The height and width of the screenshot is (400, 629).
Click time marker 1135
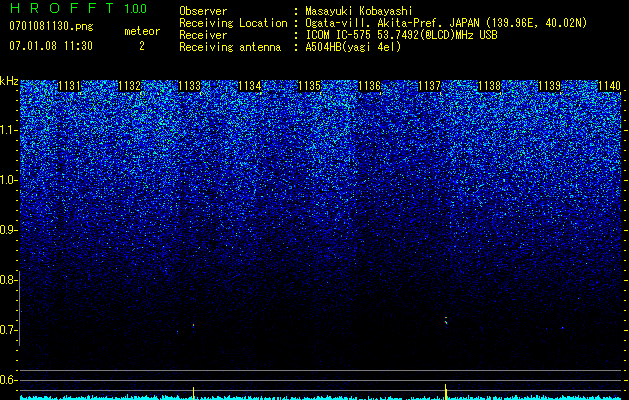(x=310, y=86)
